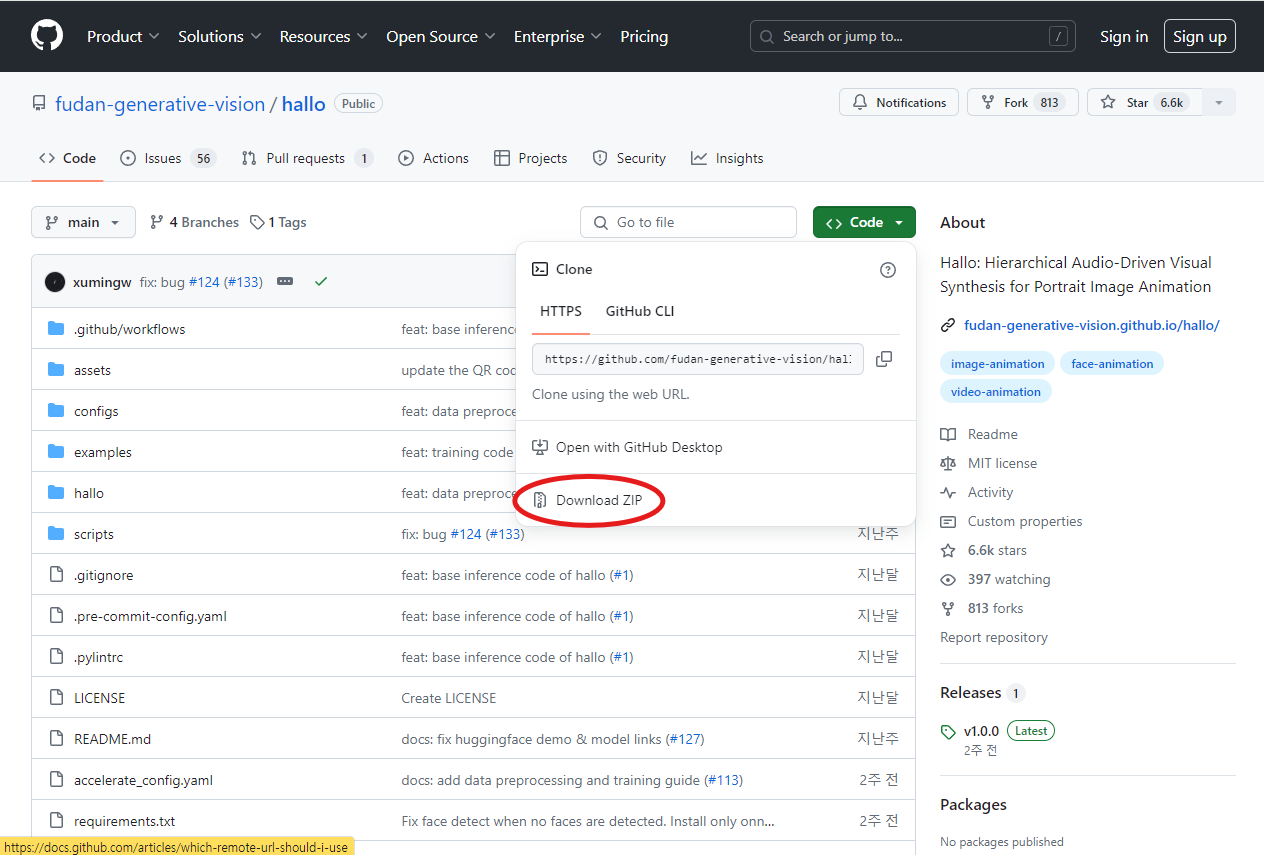Go to the Actions tab

[x=433, y=158]
